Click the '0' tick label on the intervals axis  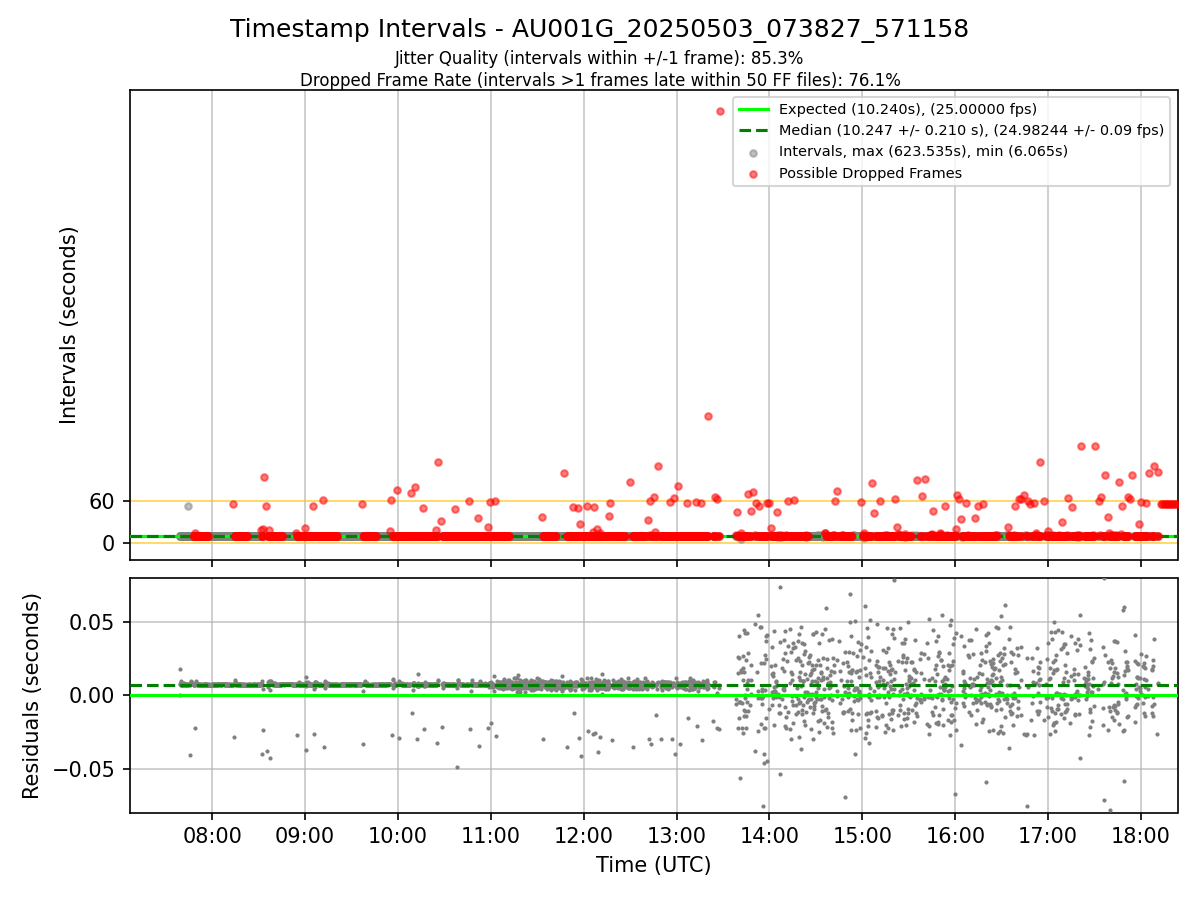coord(110,543)
